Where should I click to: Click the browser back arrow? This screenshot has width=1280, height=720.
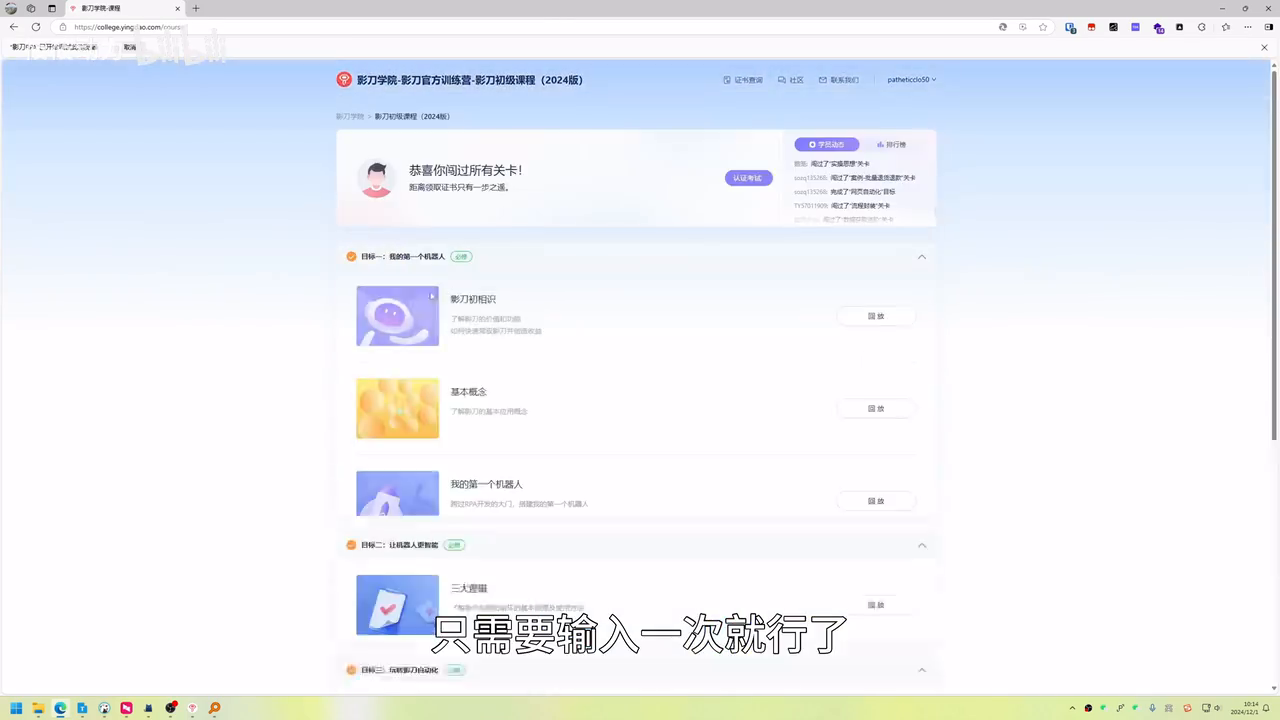tap(14, 27)
